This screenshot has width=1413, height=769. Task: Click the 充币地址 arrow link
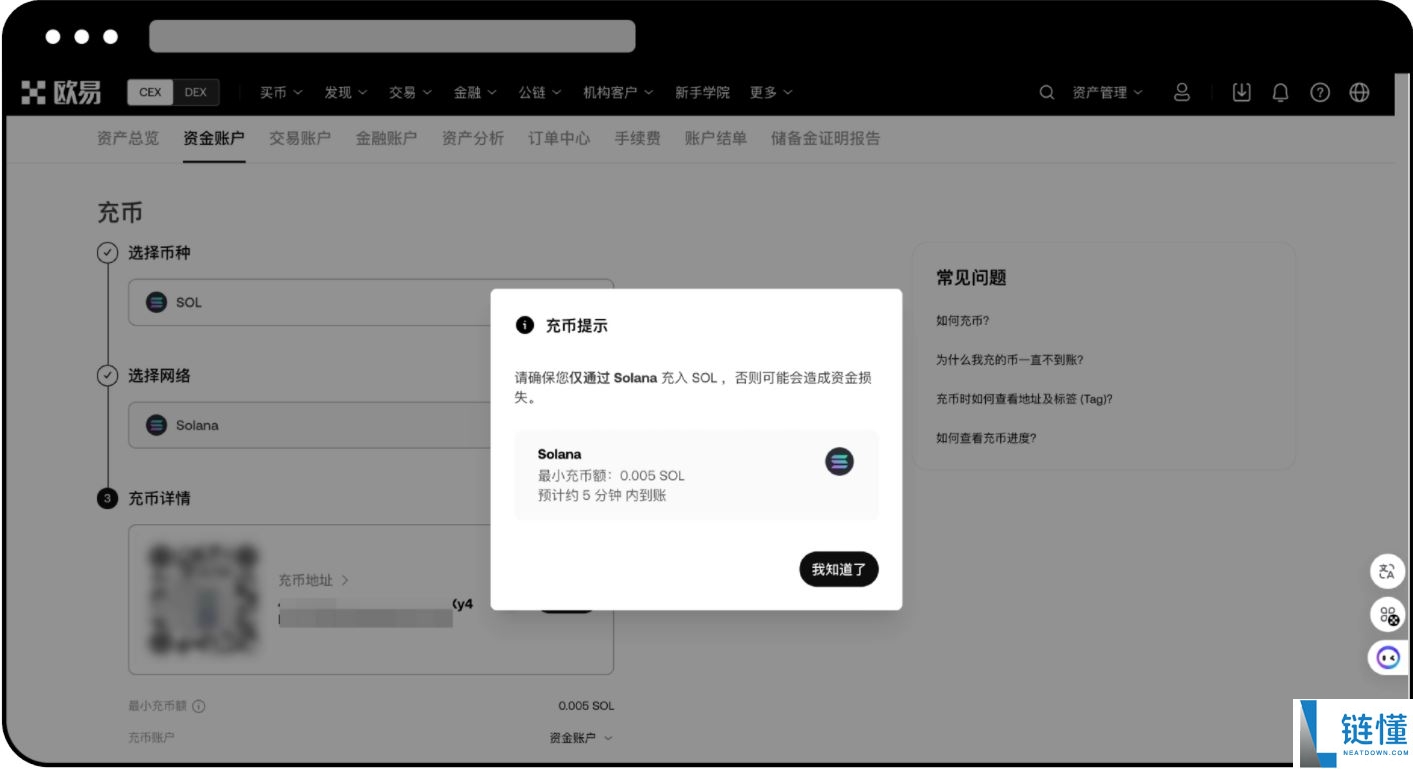click(313, 580)
